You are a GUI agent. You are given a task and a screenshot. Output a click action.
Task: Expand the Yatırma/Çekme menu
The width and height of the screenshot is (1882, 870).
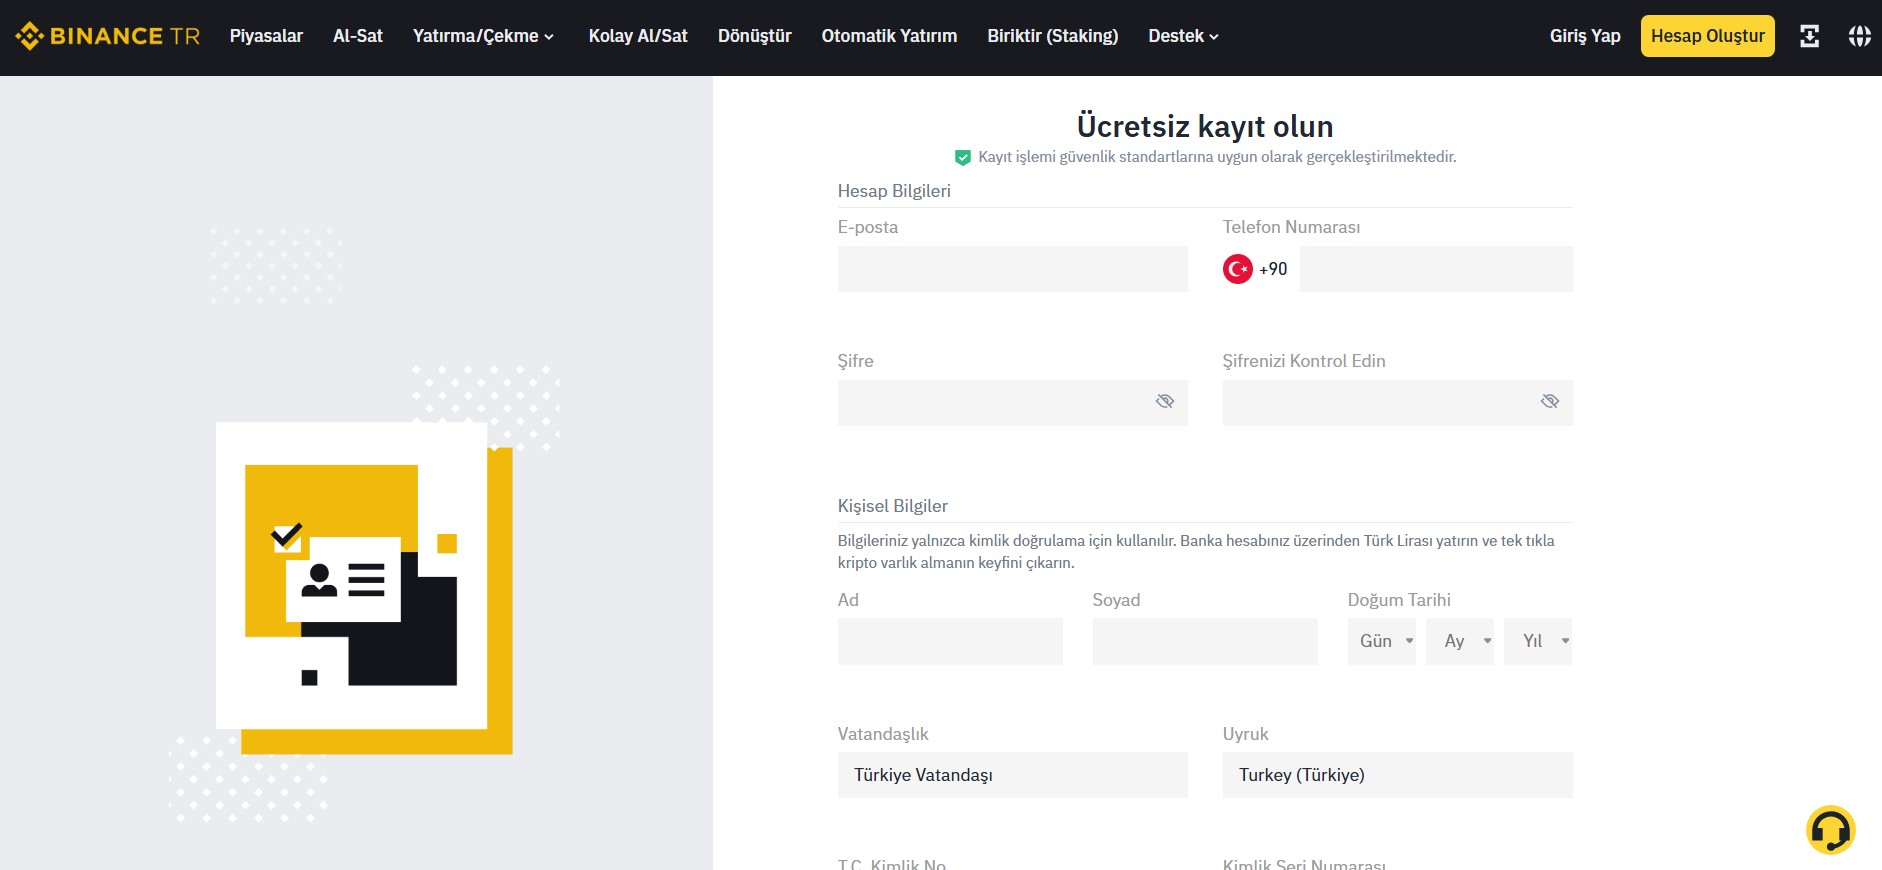tap(483, 36)
